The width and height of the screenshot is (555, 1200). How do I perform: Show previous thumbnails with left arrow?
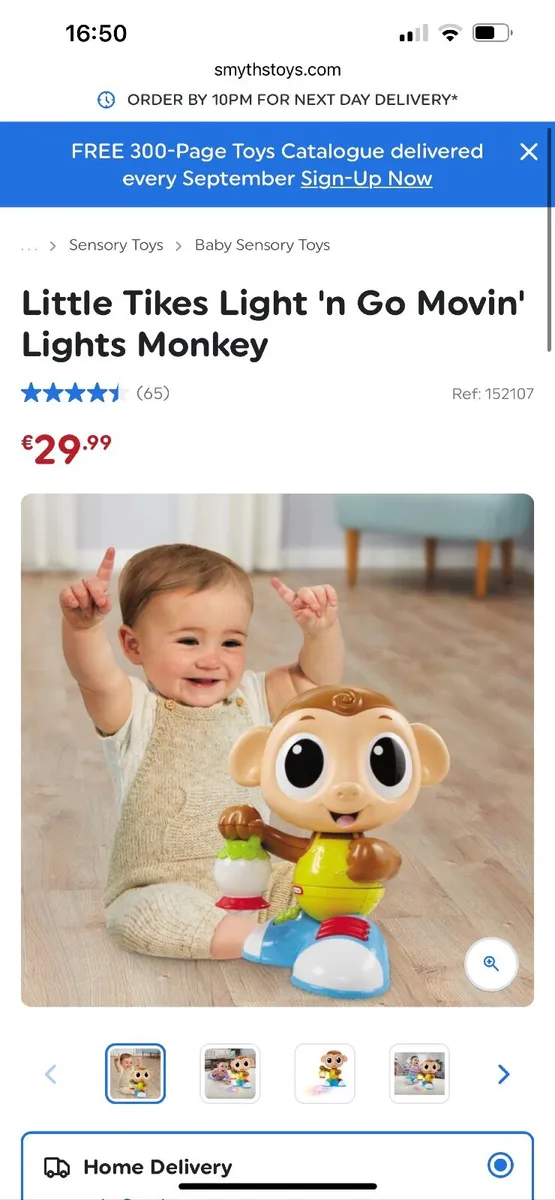pyautogui.click(x=51, y=1074)
